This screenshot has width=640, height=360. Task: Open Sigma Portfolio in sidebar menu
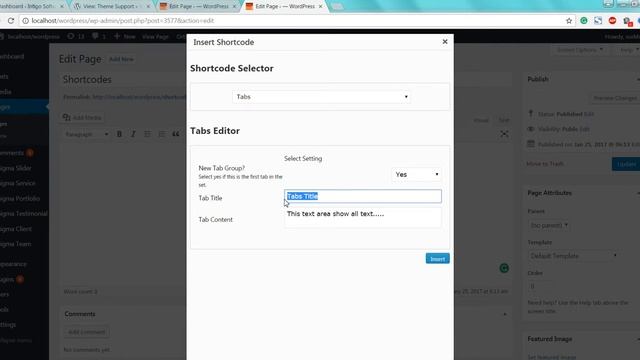point(20,198)
